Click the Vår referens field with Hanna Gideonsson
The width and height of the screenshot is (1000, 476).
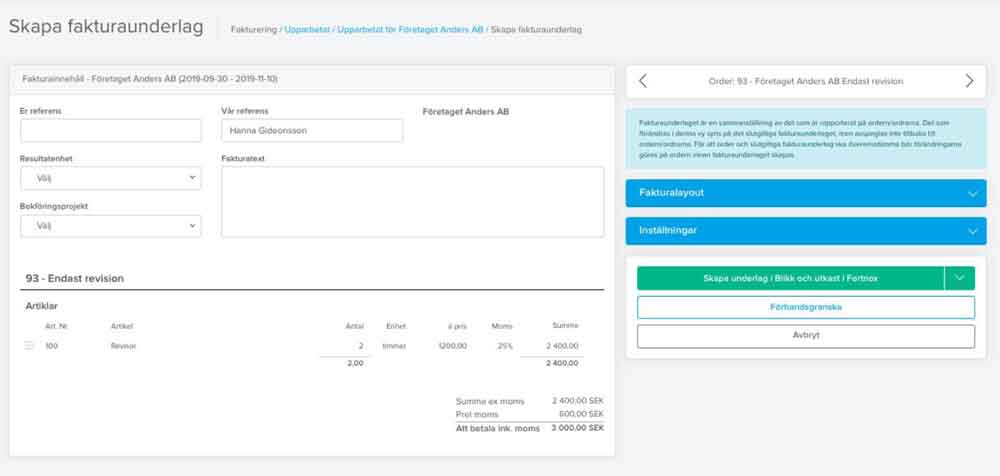(312, 131)
